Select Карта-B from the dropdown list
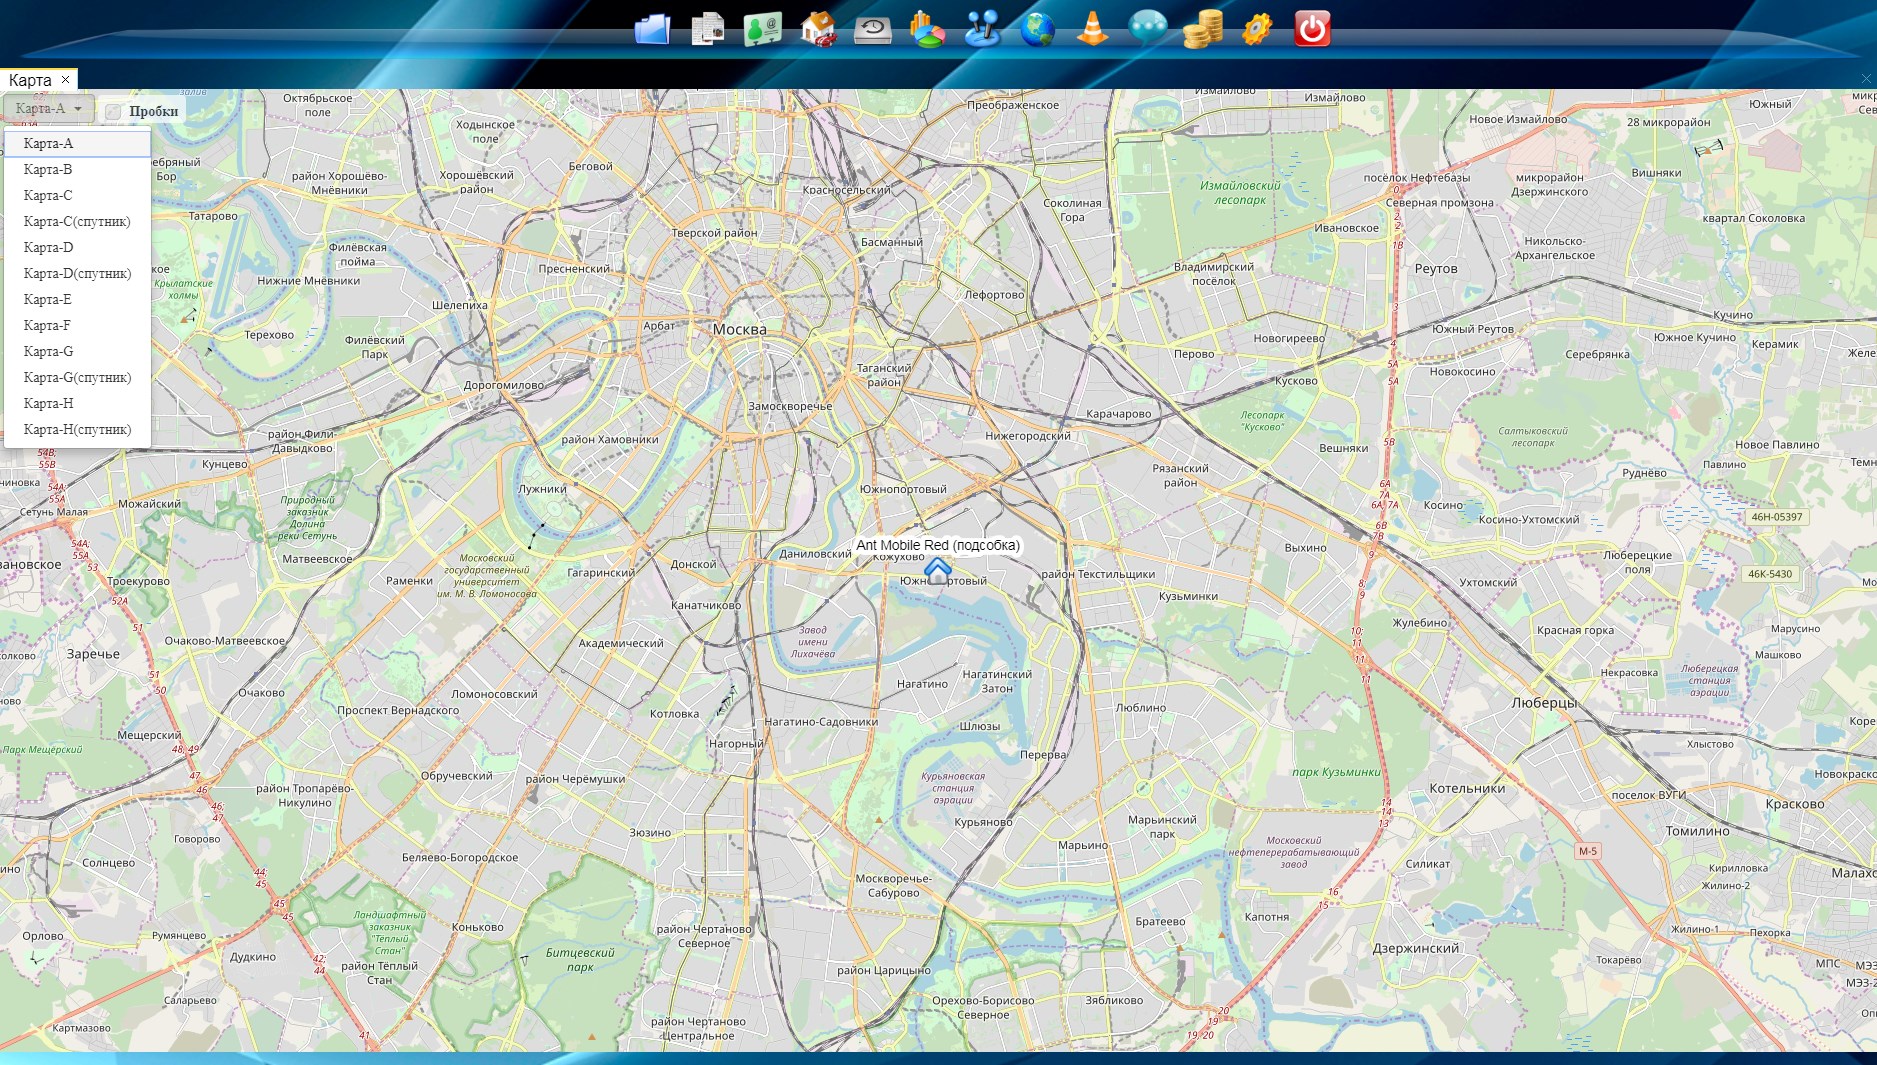Screen dimensions: 1877x1065 coord(48,169)
